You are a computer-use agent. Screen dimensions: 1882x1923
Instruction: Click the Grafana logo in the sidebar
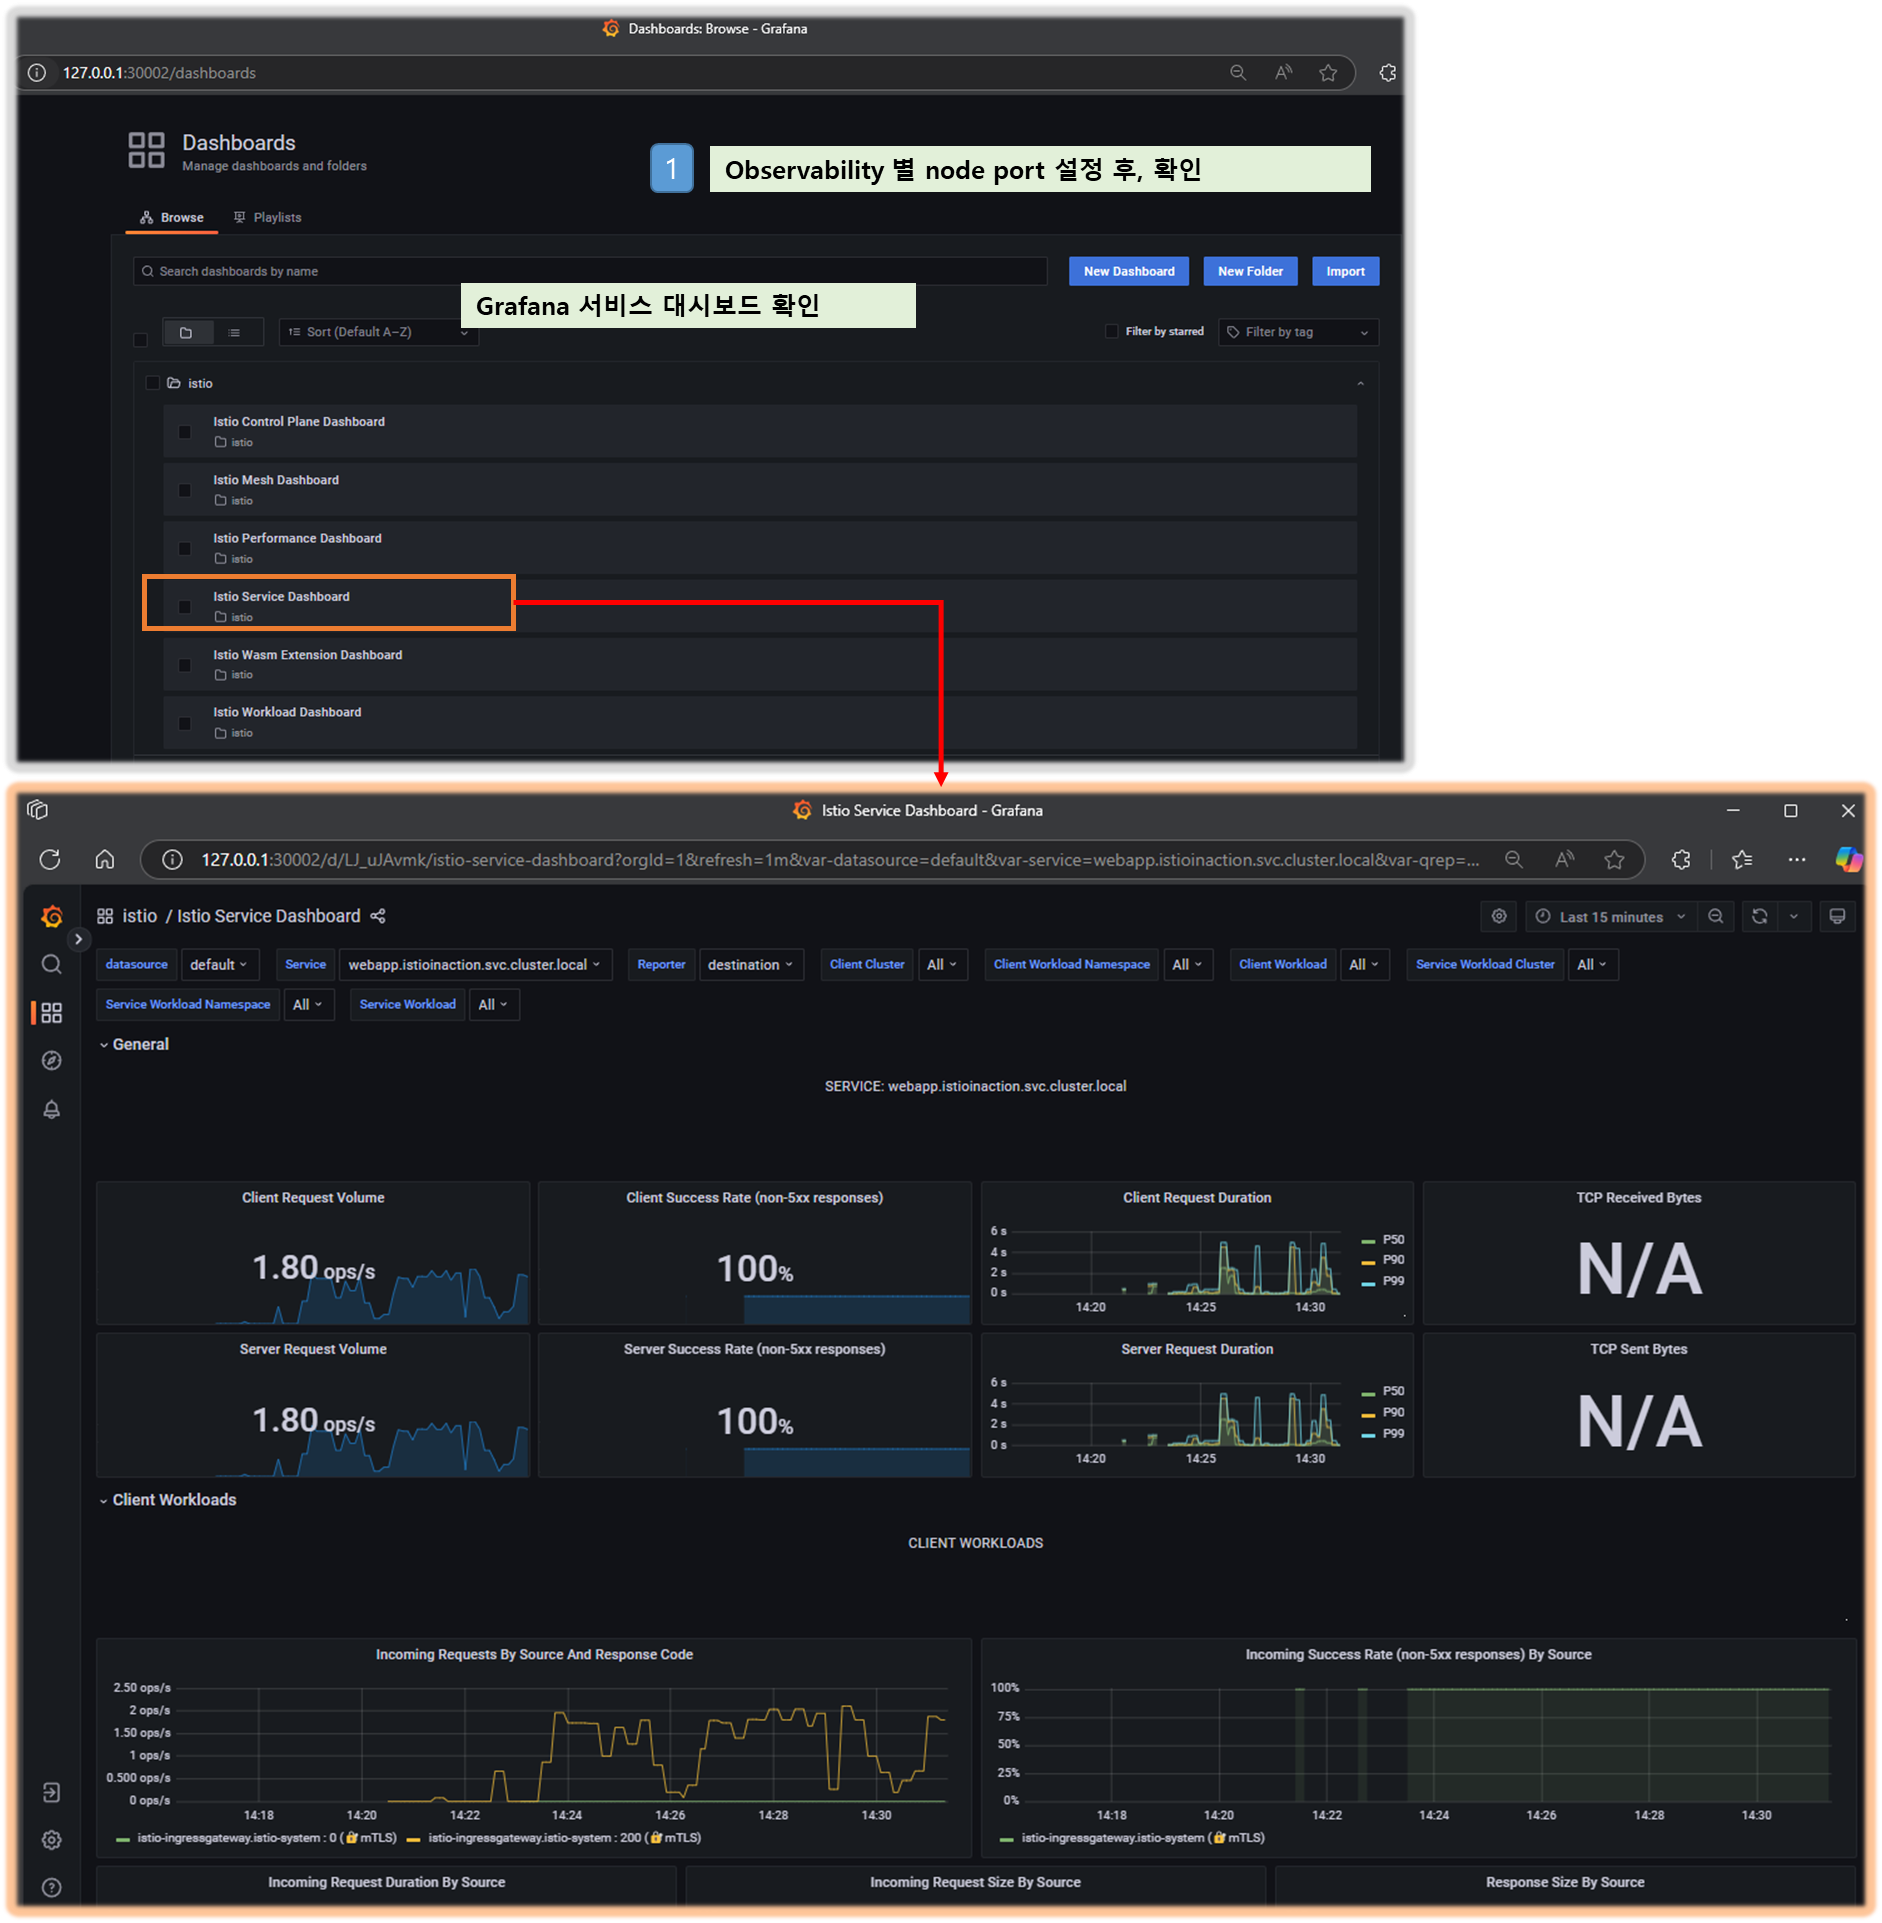click(52, 916)
